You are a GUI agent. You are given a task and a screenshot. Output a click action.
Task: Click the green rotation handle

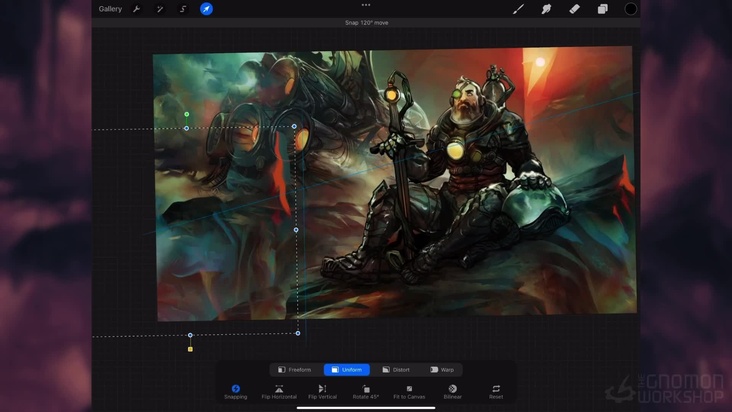pos(187,114)
